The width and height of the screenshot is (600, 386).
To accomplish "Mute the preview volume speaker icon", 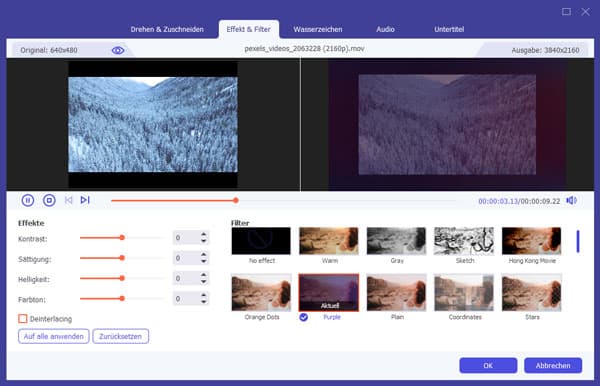I will pyautogui.click(x=571, y=200).
